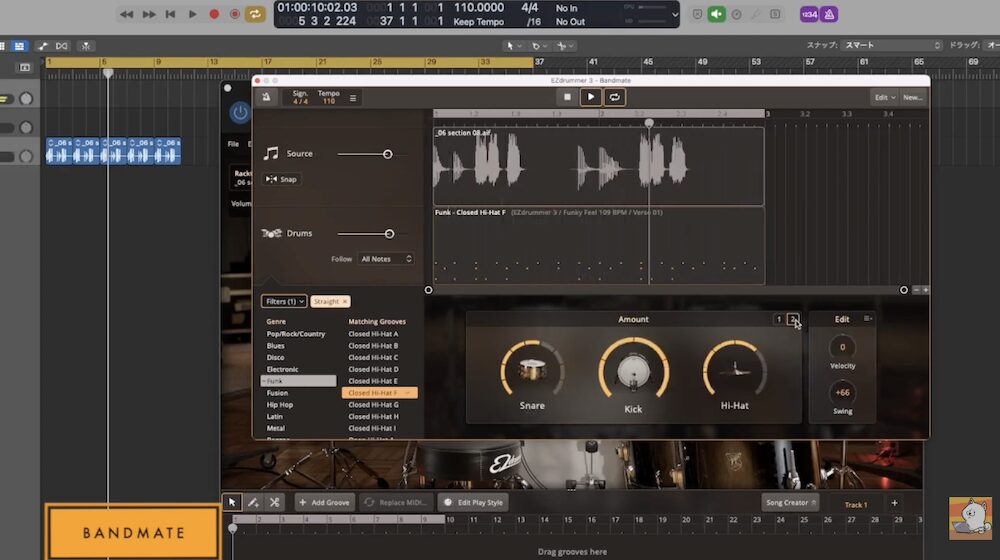Play the Bandmate groove preview
This screenshot has height=560, width=1000.
[591, 97]
